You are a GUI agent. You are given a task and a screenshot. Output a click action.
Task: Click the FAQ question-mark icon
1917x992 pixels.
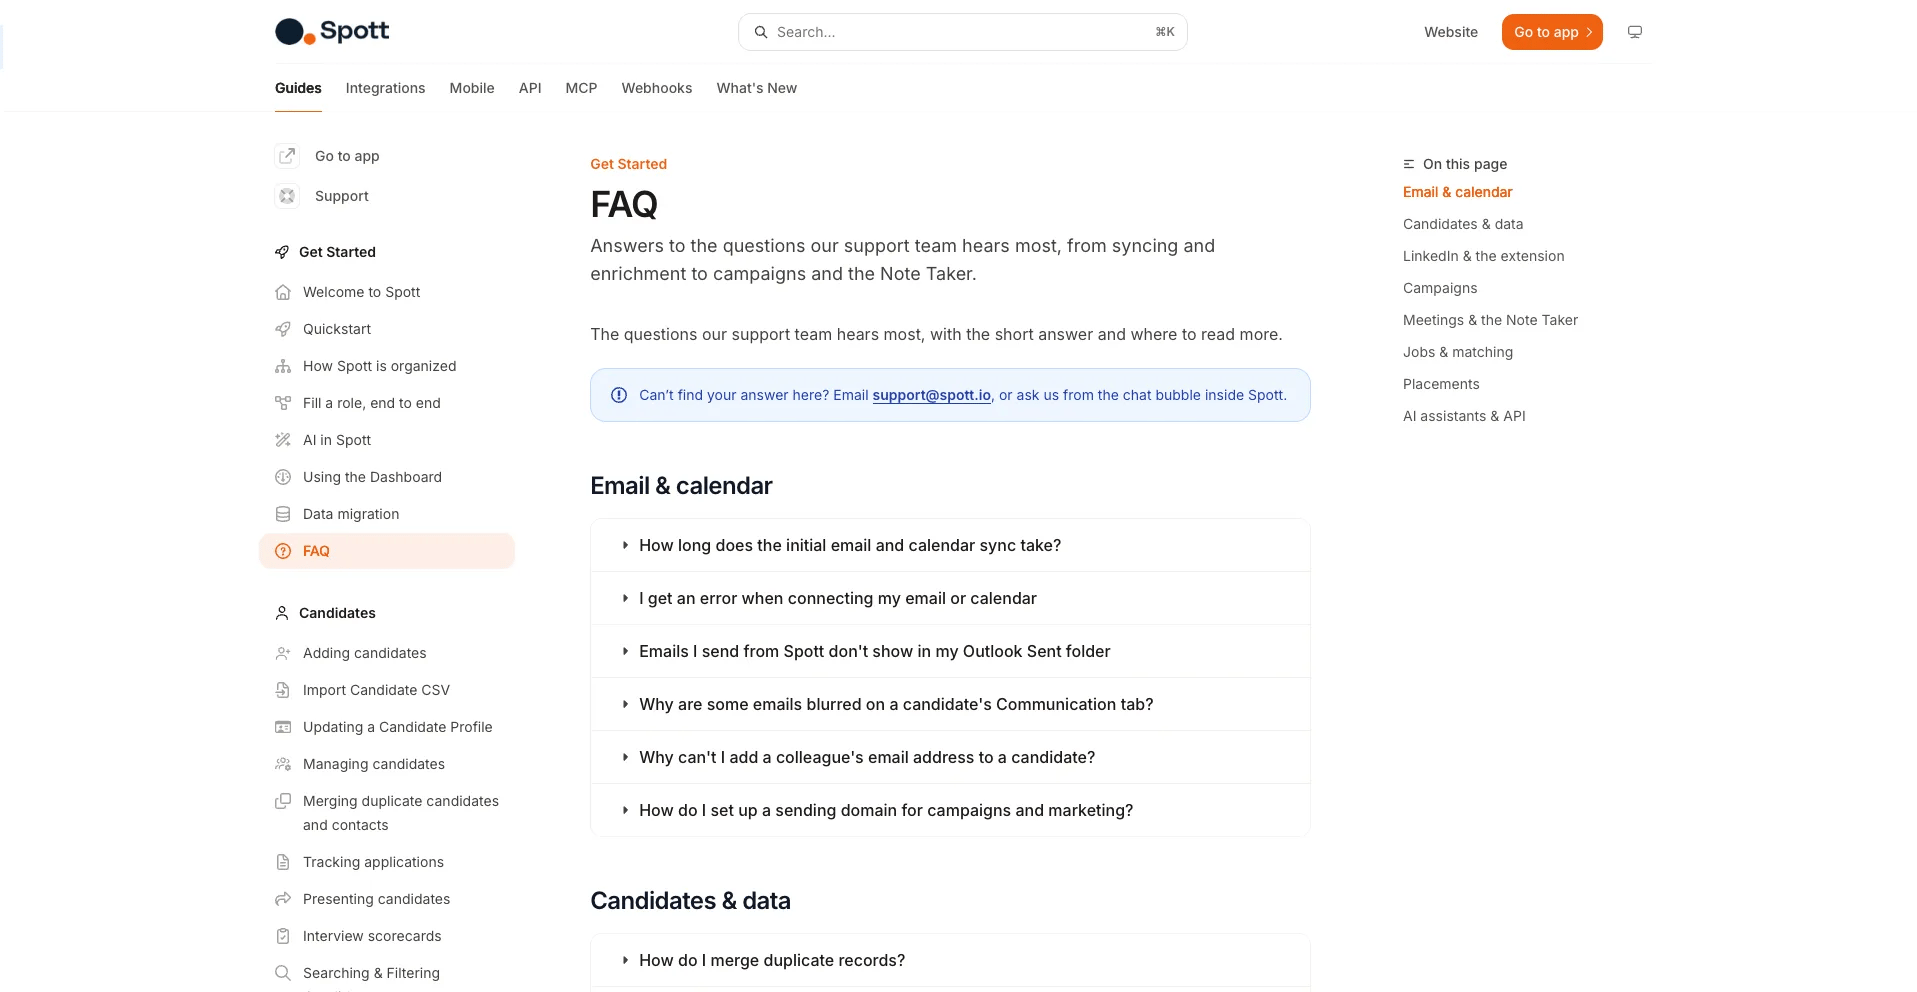pyautogui.click(x=283, y=551)
